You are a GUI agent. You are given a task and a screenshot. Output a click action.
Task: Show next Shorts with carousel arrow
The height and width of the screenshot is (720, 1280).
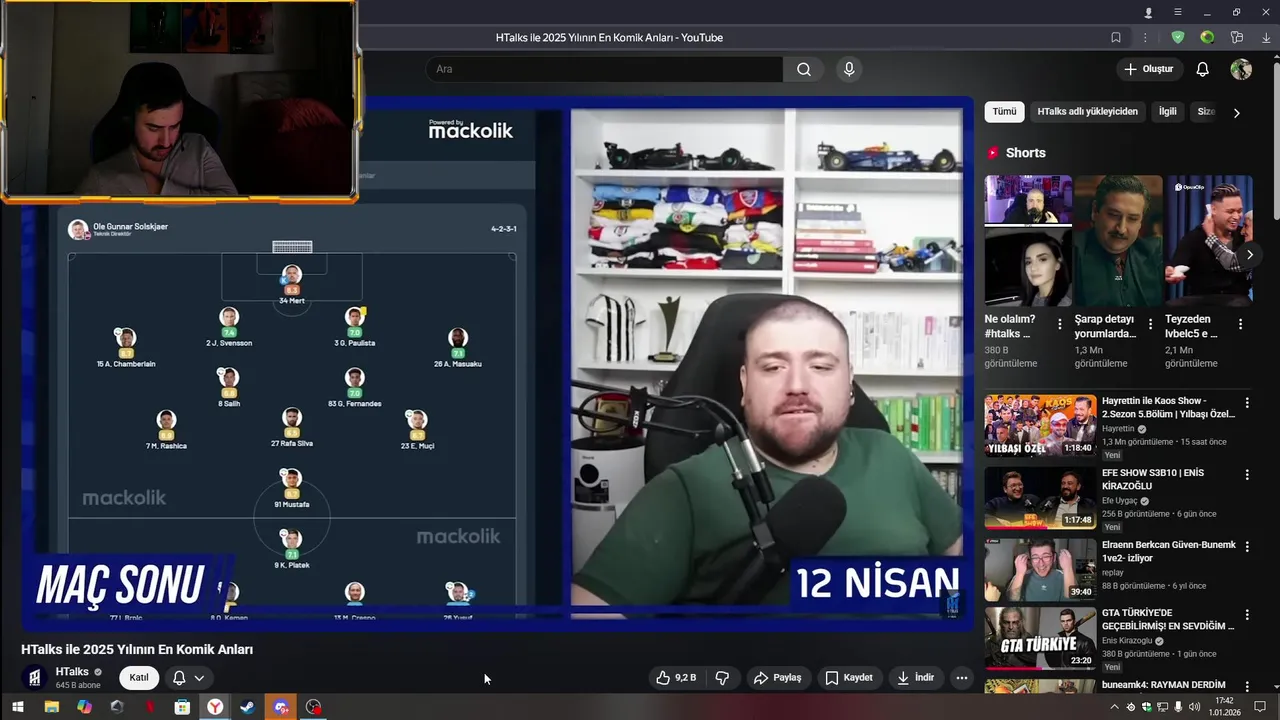(x=1249, y=255)
